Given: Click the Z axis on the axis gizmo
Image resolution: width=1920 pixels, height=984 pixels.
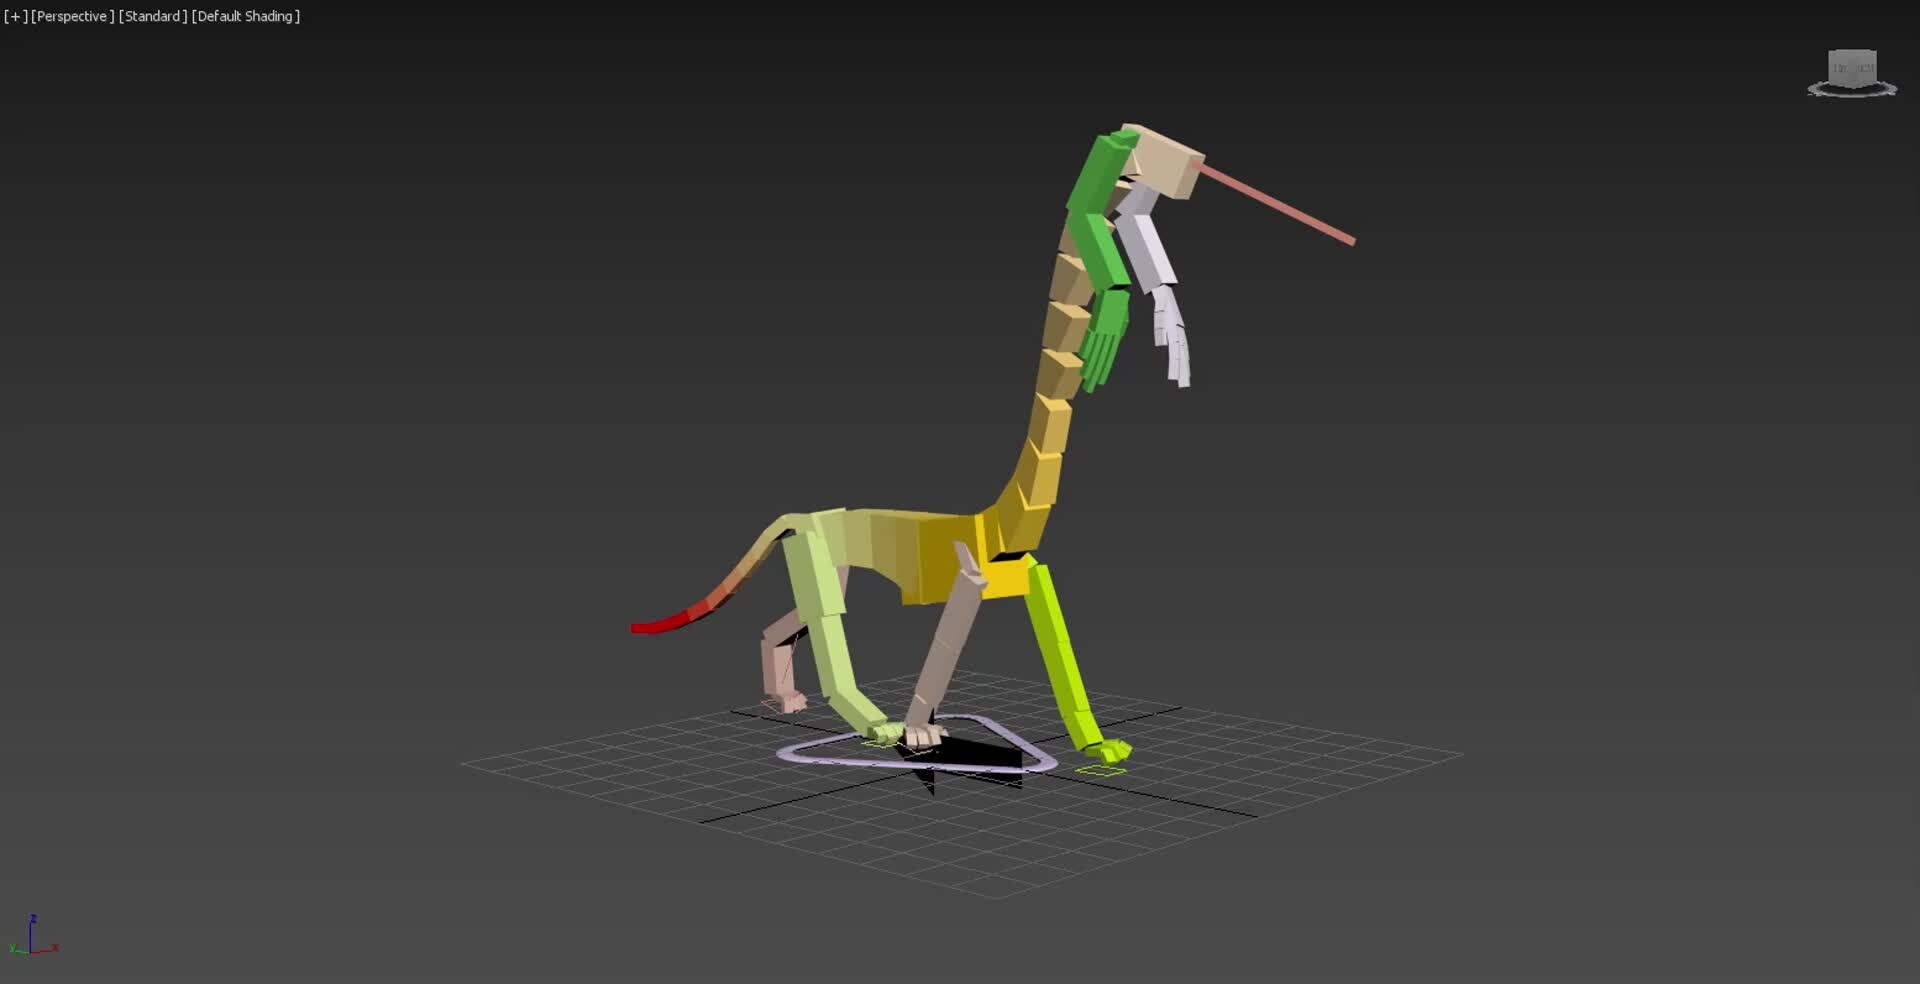Looking at the screenshot, I should click(x=33, y=925).
